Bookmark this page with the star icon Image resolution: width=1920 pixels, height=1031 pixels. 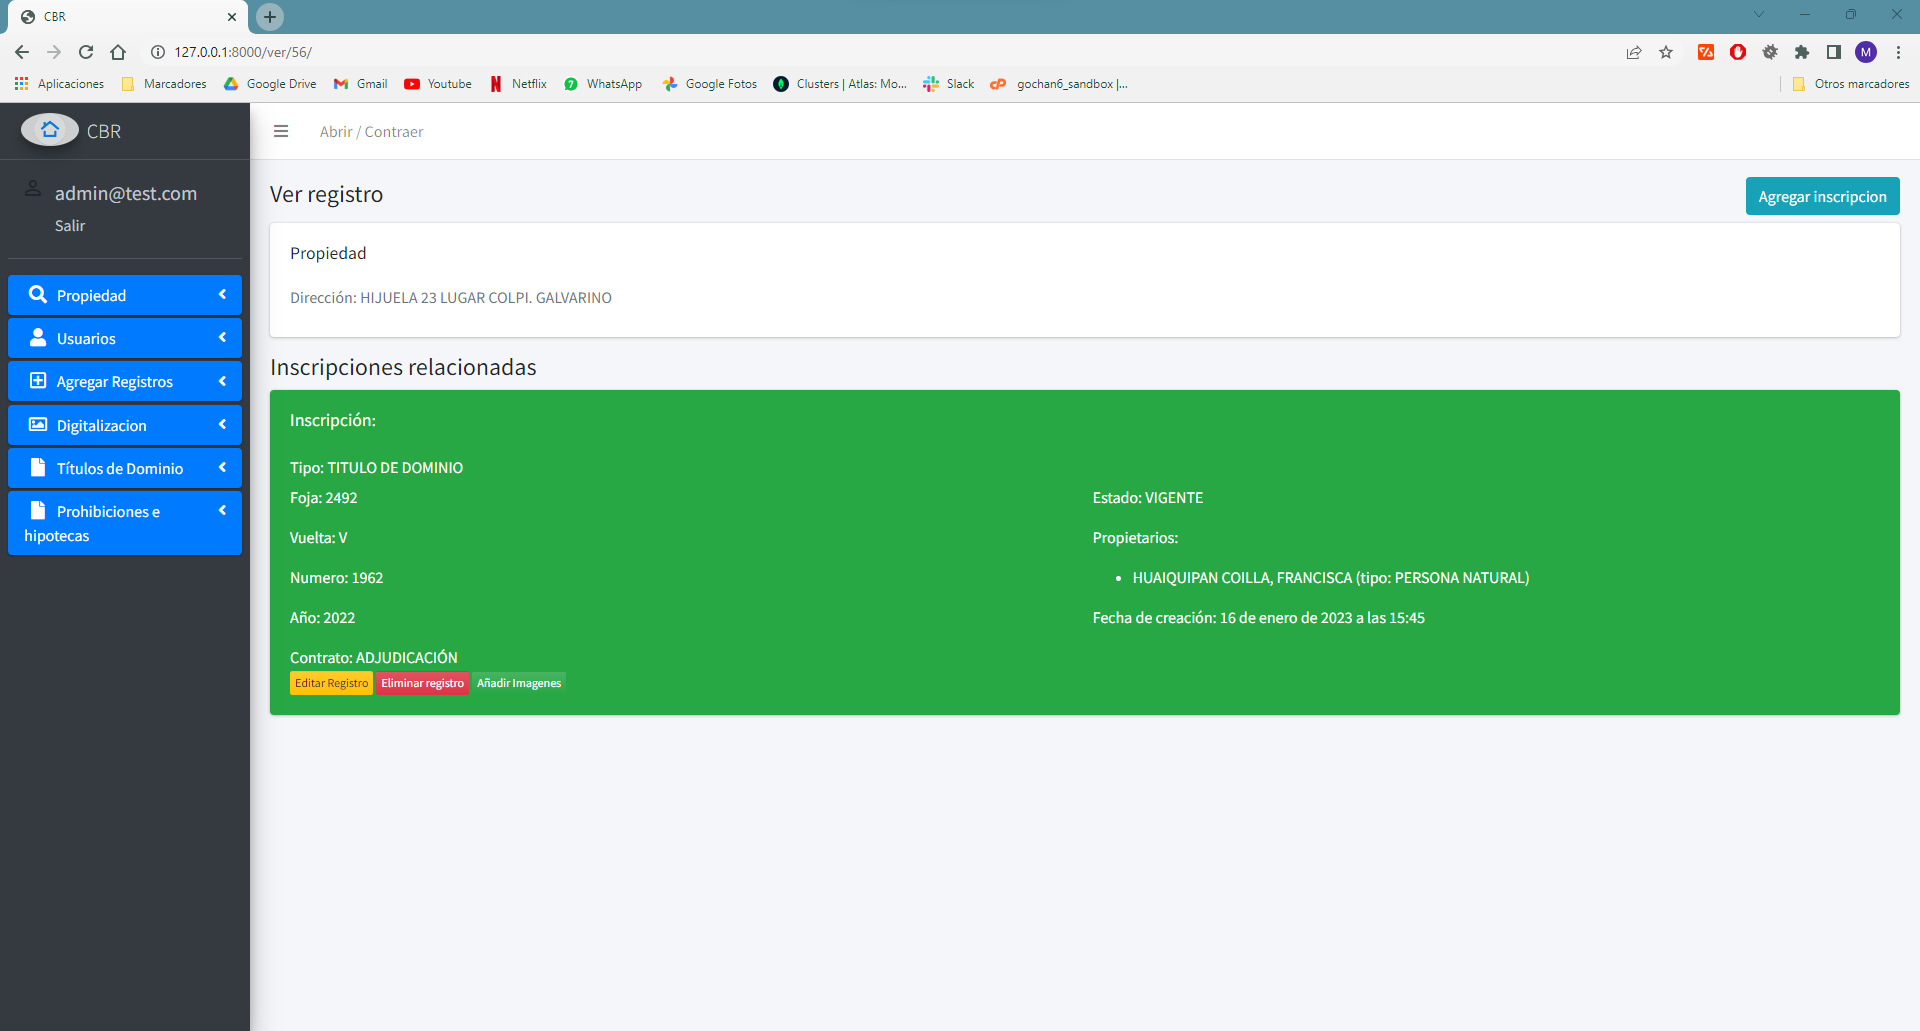coord(1666,52)
